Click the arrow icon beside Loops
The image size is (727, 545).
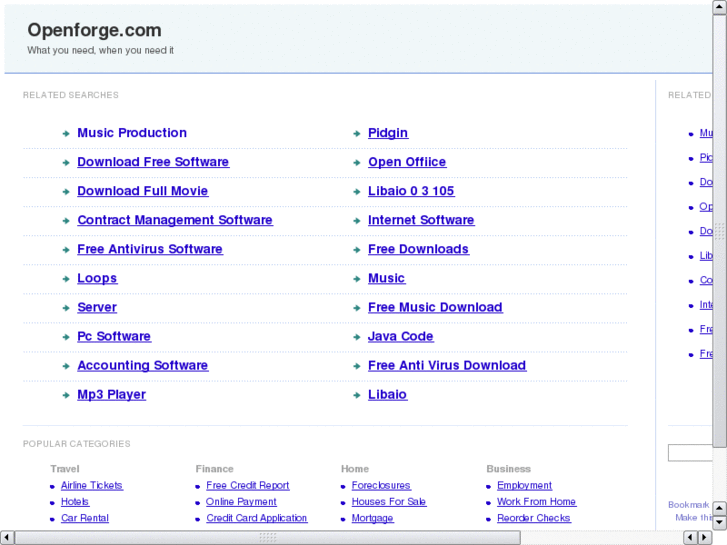click(66, 279)
